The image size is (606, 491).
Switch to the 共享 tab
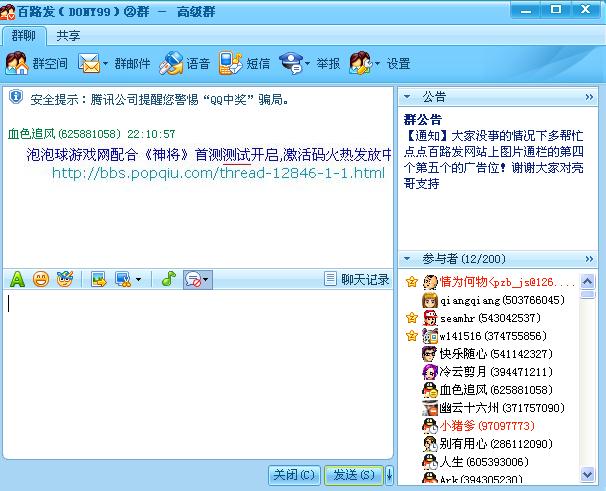(68, 36)
